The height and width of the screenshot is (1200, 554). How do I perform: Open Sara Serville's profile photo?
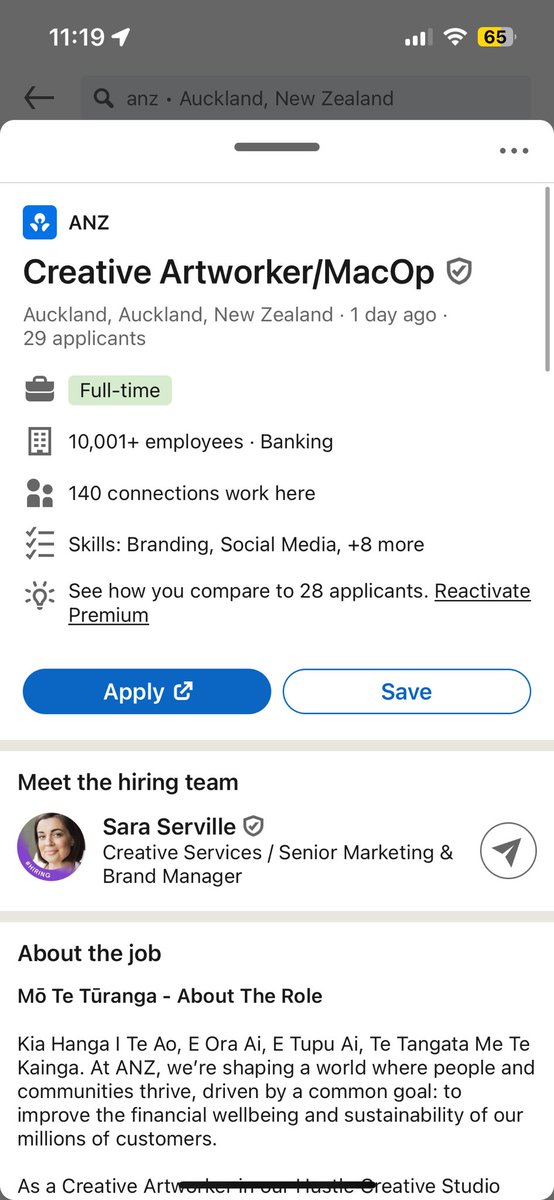[x=51, y=847]
